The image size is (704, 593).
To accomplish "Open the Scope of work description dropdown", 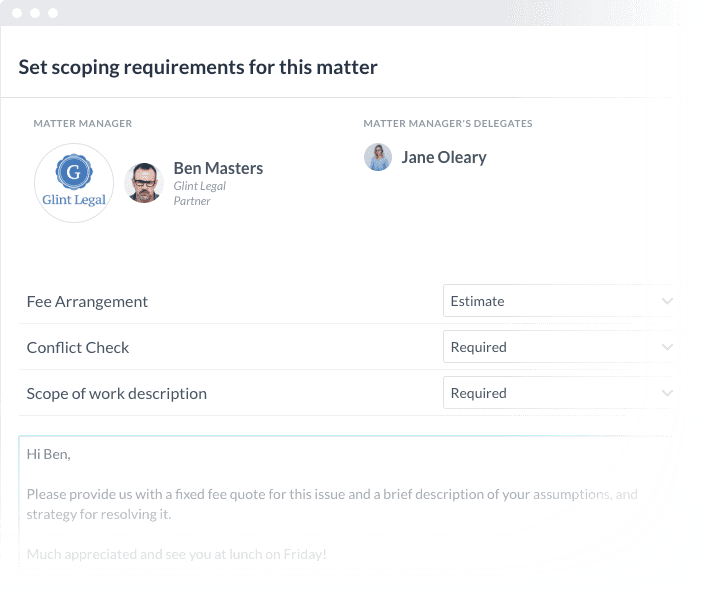I will (x=559, y=393).
